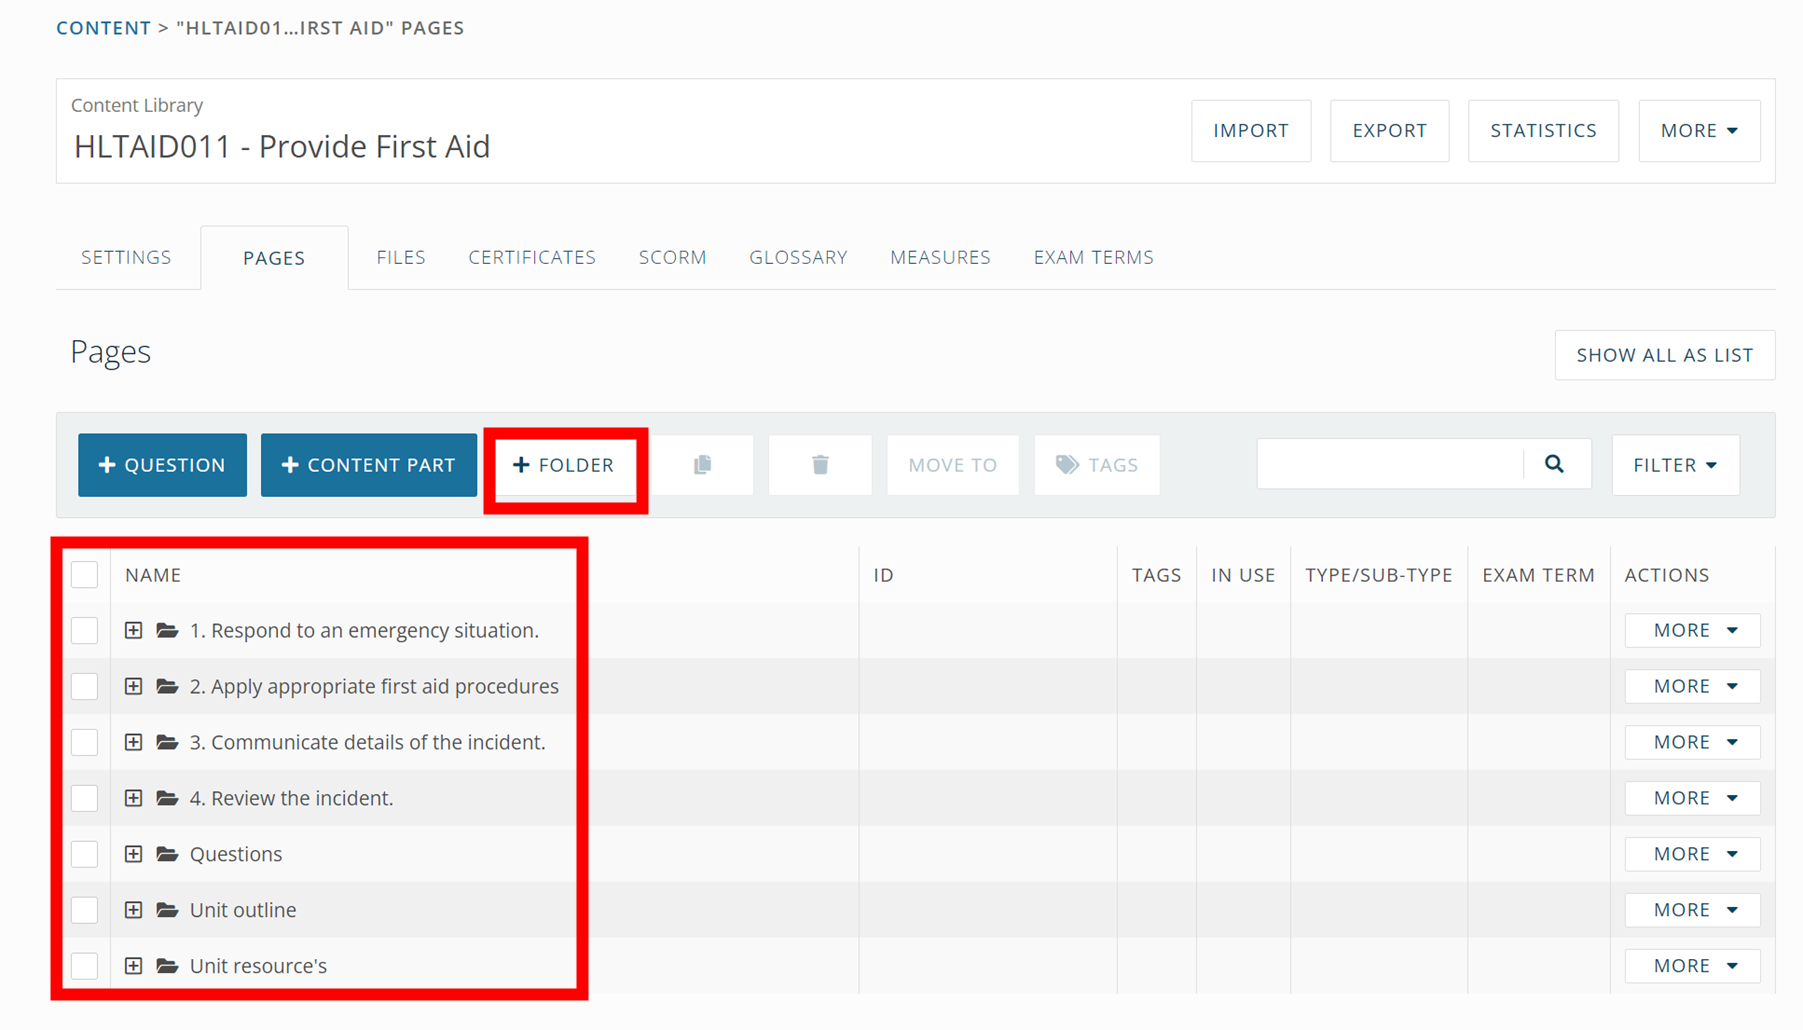
Task: Click the + Content Part button
Action: 369,465
